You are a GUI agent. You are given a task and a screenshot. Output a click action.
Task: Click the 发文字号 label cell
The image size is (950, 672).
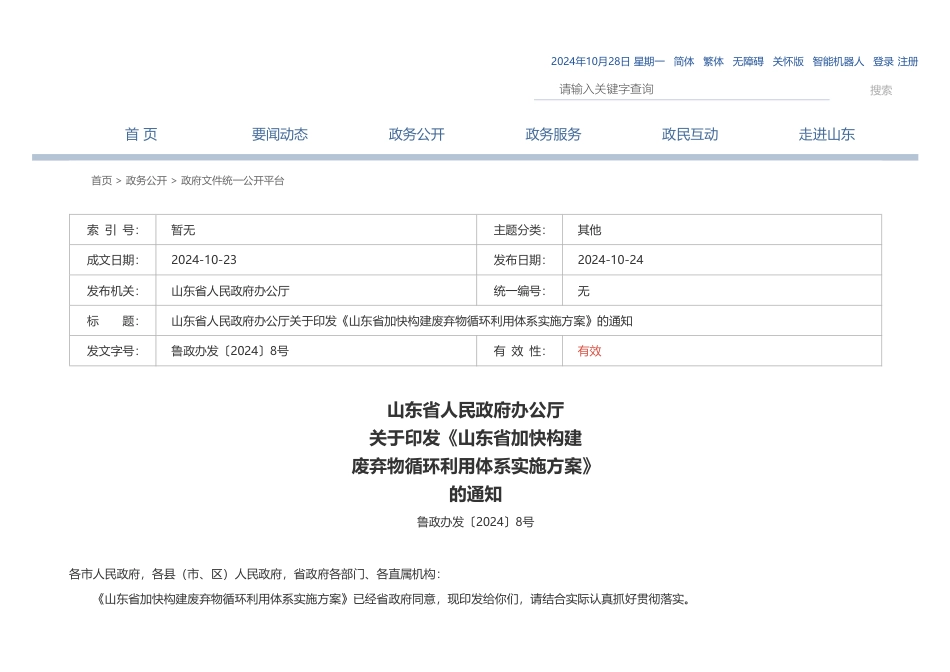[113, 351]
